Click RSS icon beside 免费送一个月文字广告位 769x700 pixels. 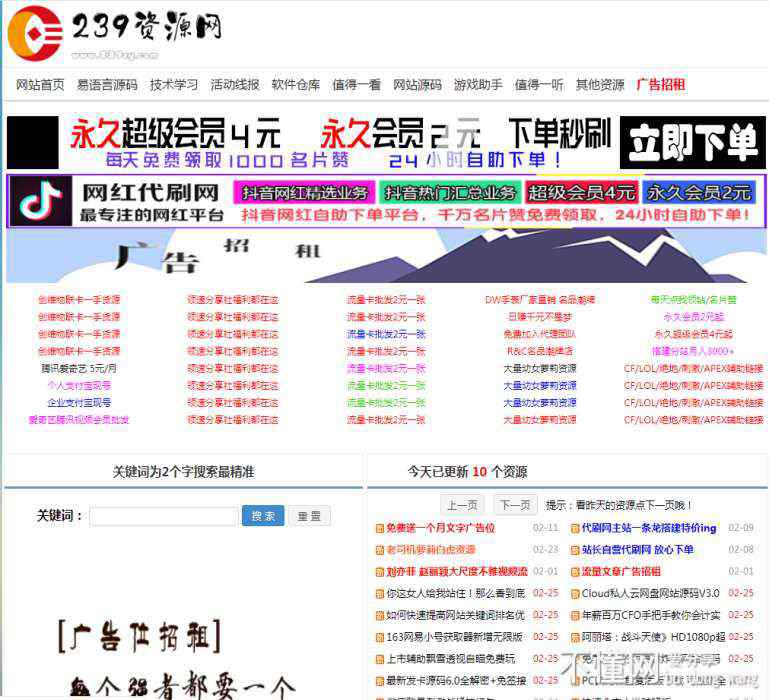tap(380, 528)
